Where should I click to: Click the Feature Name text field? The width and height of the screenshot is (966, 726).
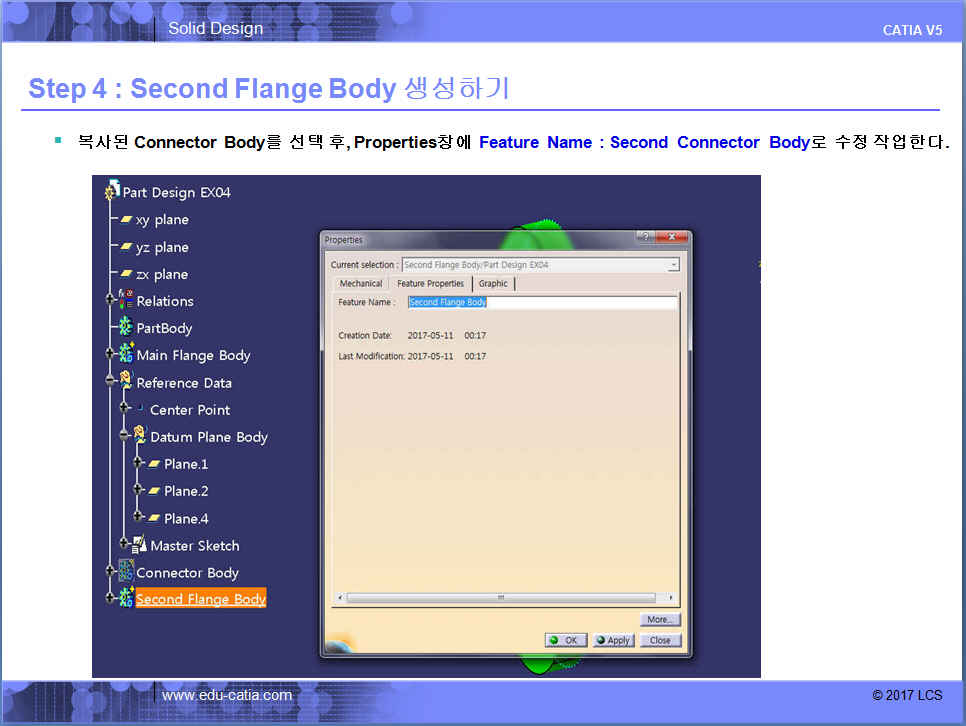[541, 302]
